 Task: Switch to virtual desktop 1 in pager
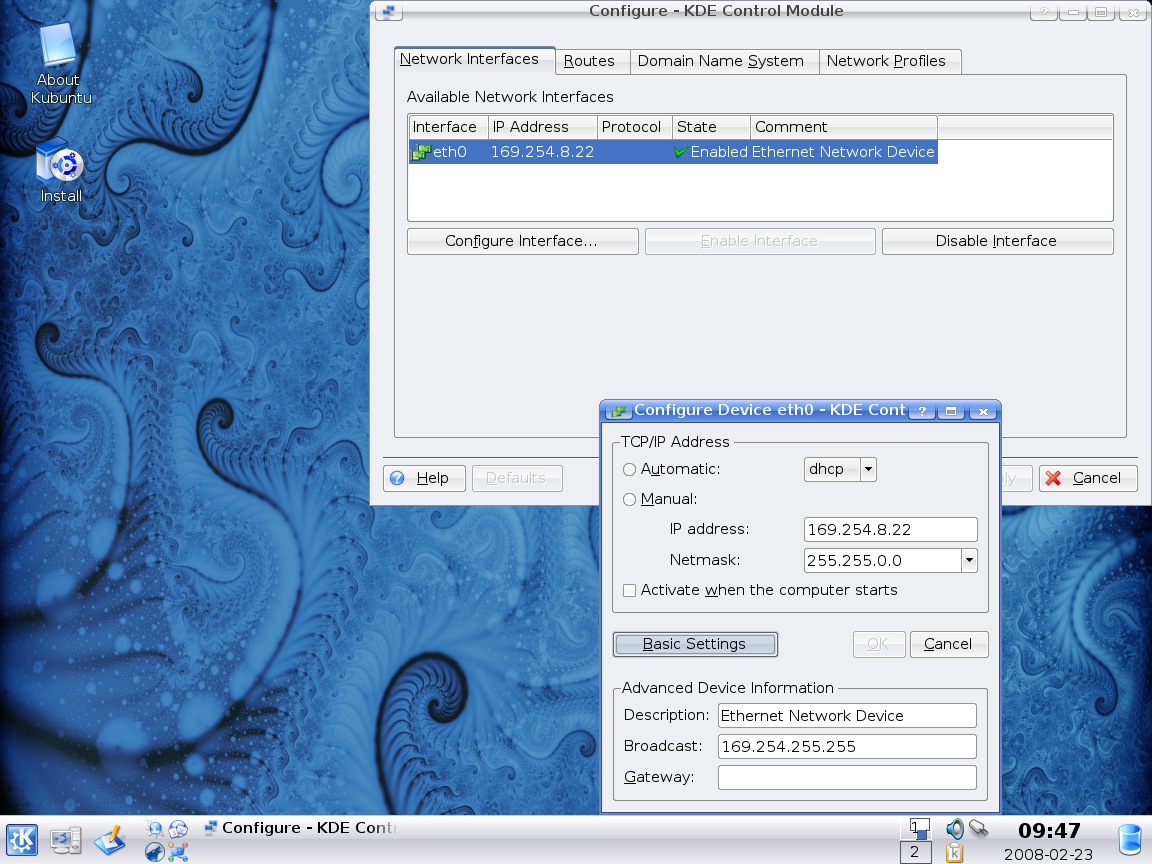[x=915, y=829]
